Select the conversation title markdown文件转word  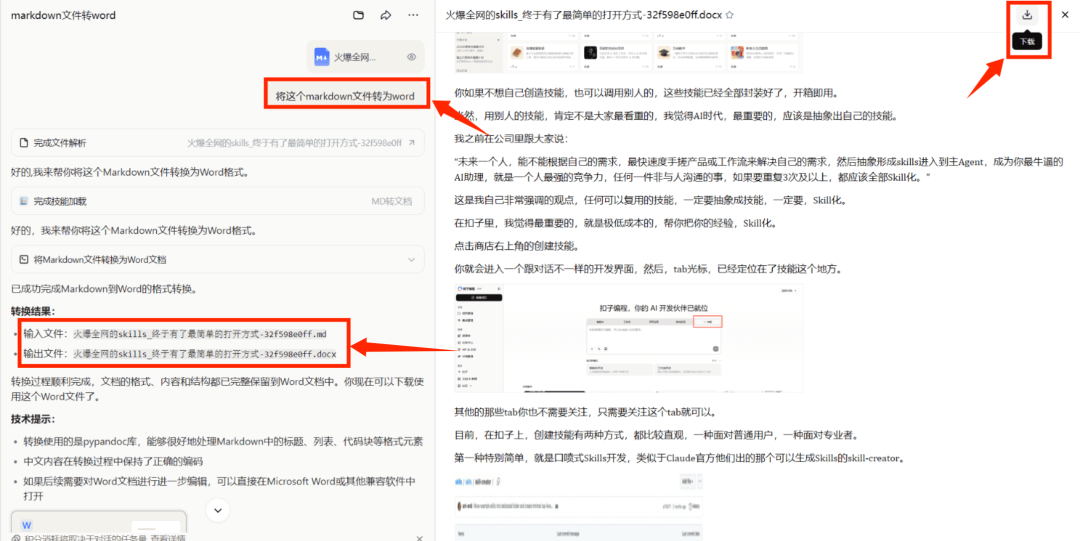pos(63,15)
